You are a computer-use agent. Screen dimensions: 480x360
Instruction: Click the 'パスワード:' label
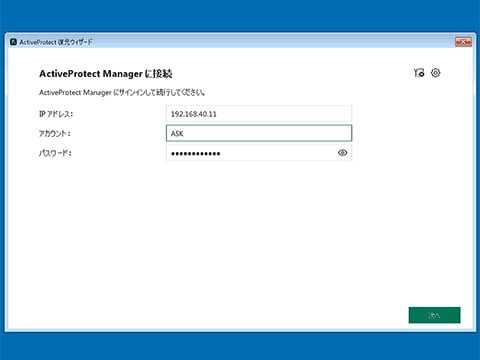click(x=55, y=153)
